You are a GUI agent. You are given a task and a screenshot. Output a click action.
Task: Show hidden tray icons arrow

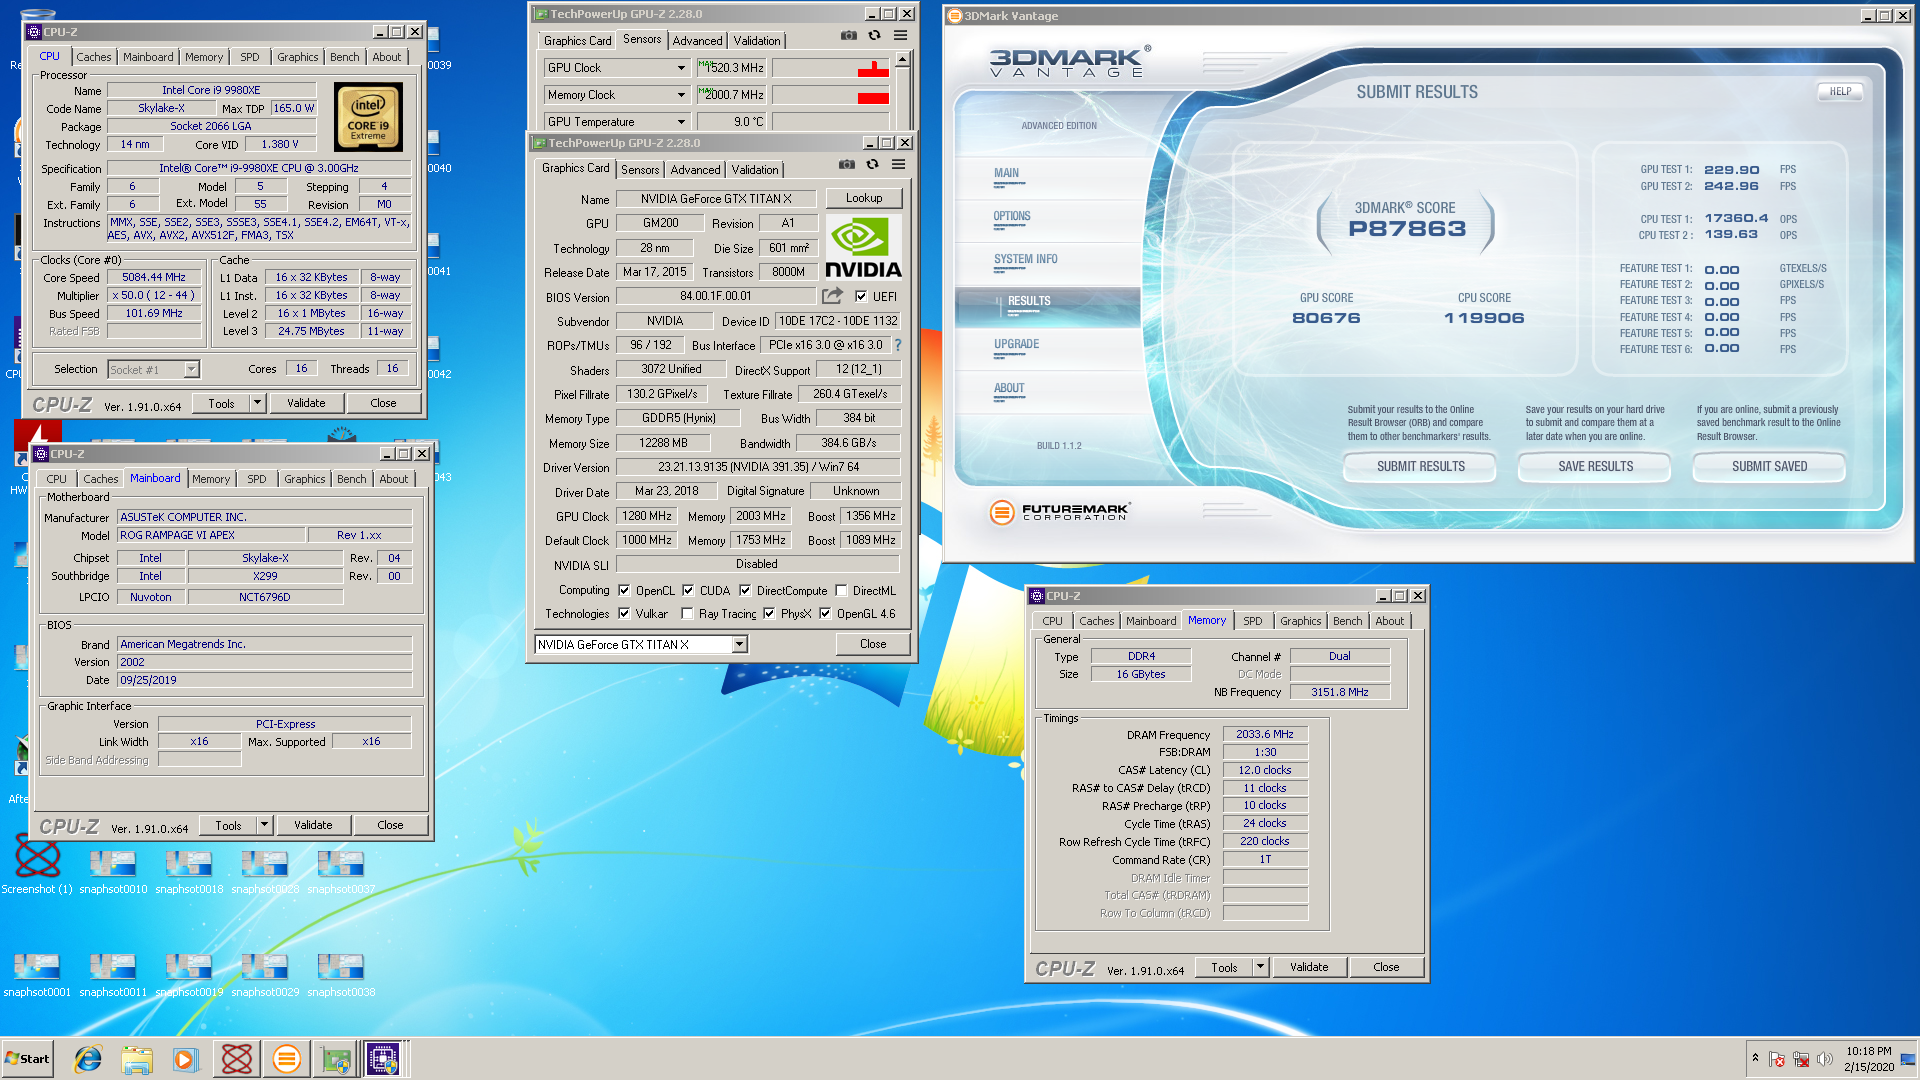point(1755,1058)
